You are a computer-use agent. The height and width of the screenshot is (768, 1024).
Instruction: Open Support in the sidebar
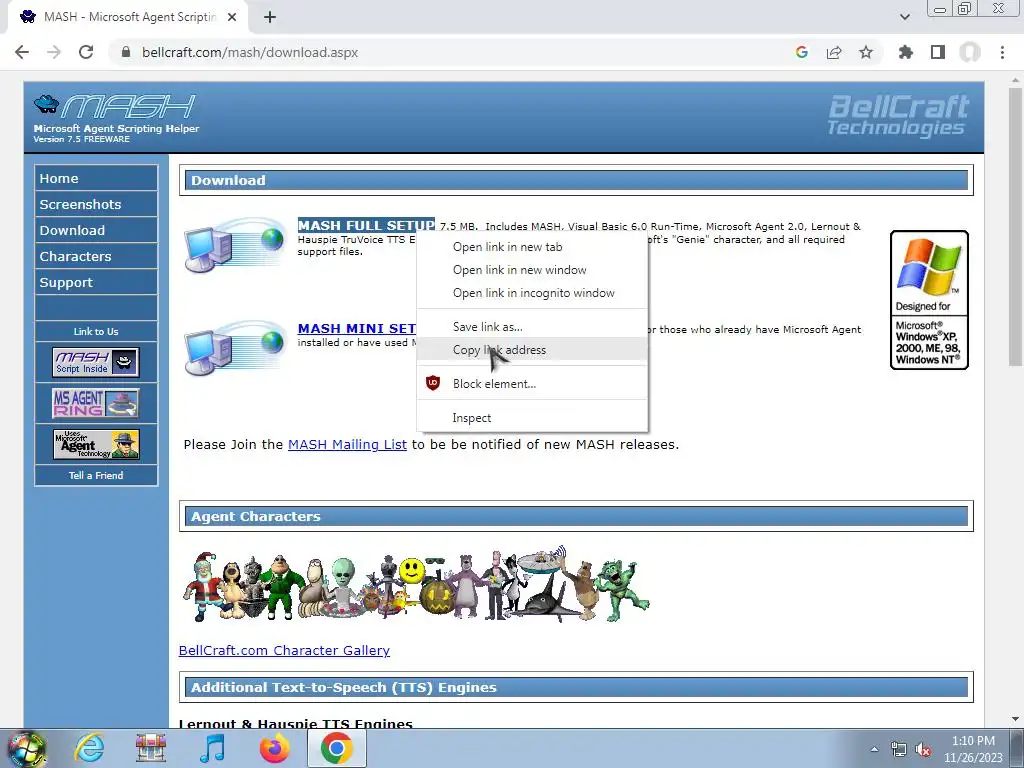[x=96, y=282]
